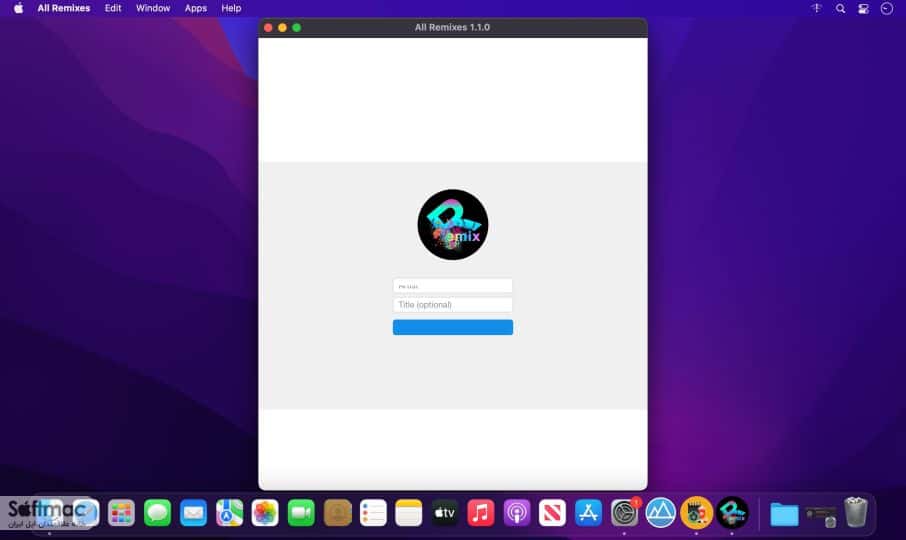Click the round icon at menu bar end
The width and height of the screenshot is (906, 540).
pos(887,8)
